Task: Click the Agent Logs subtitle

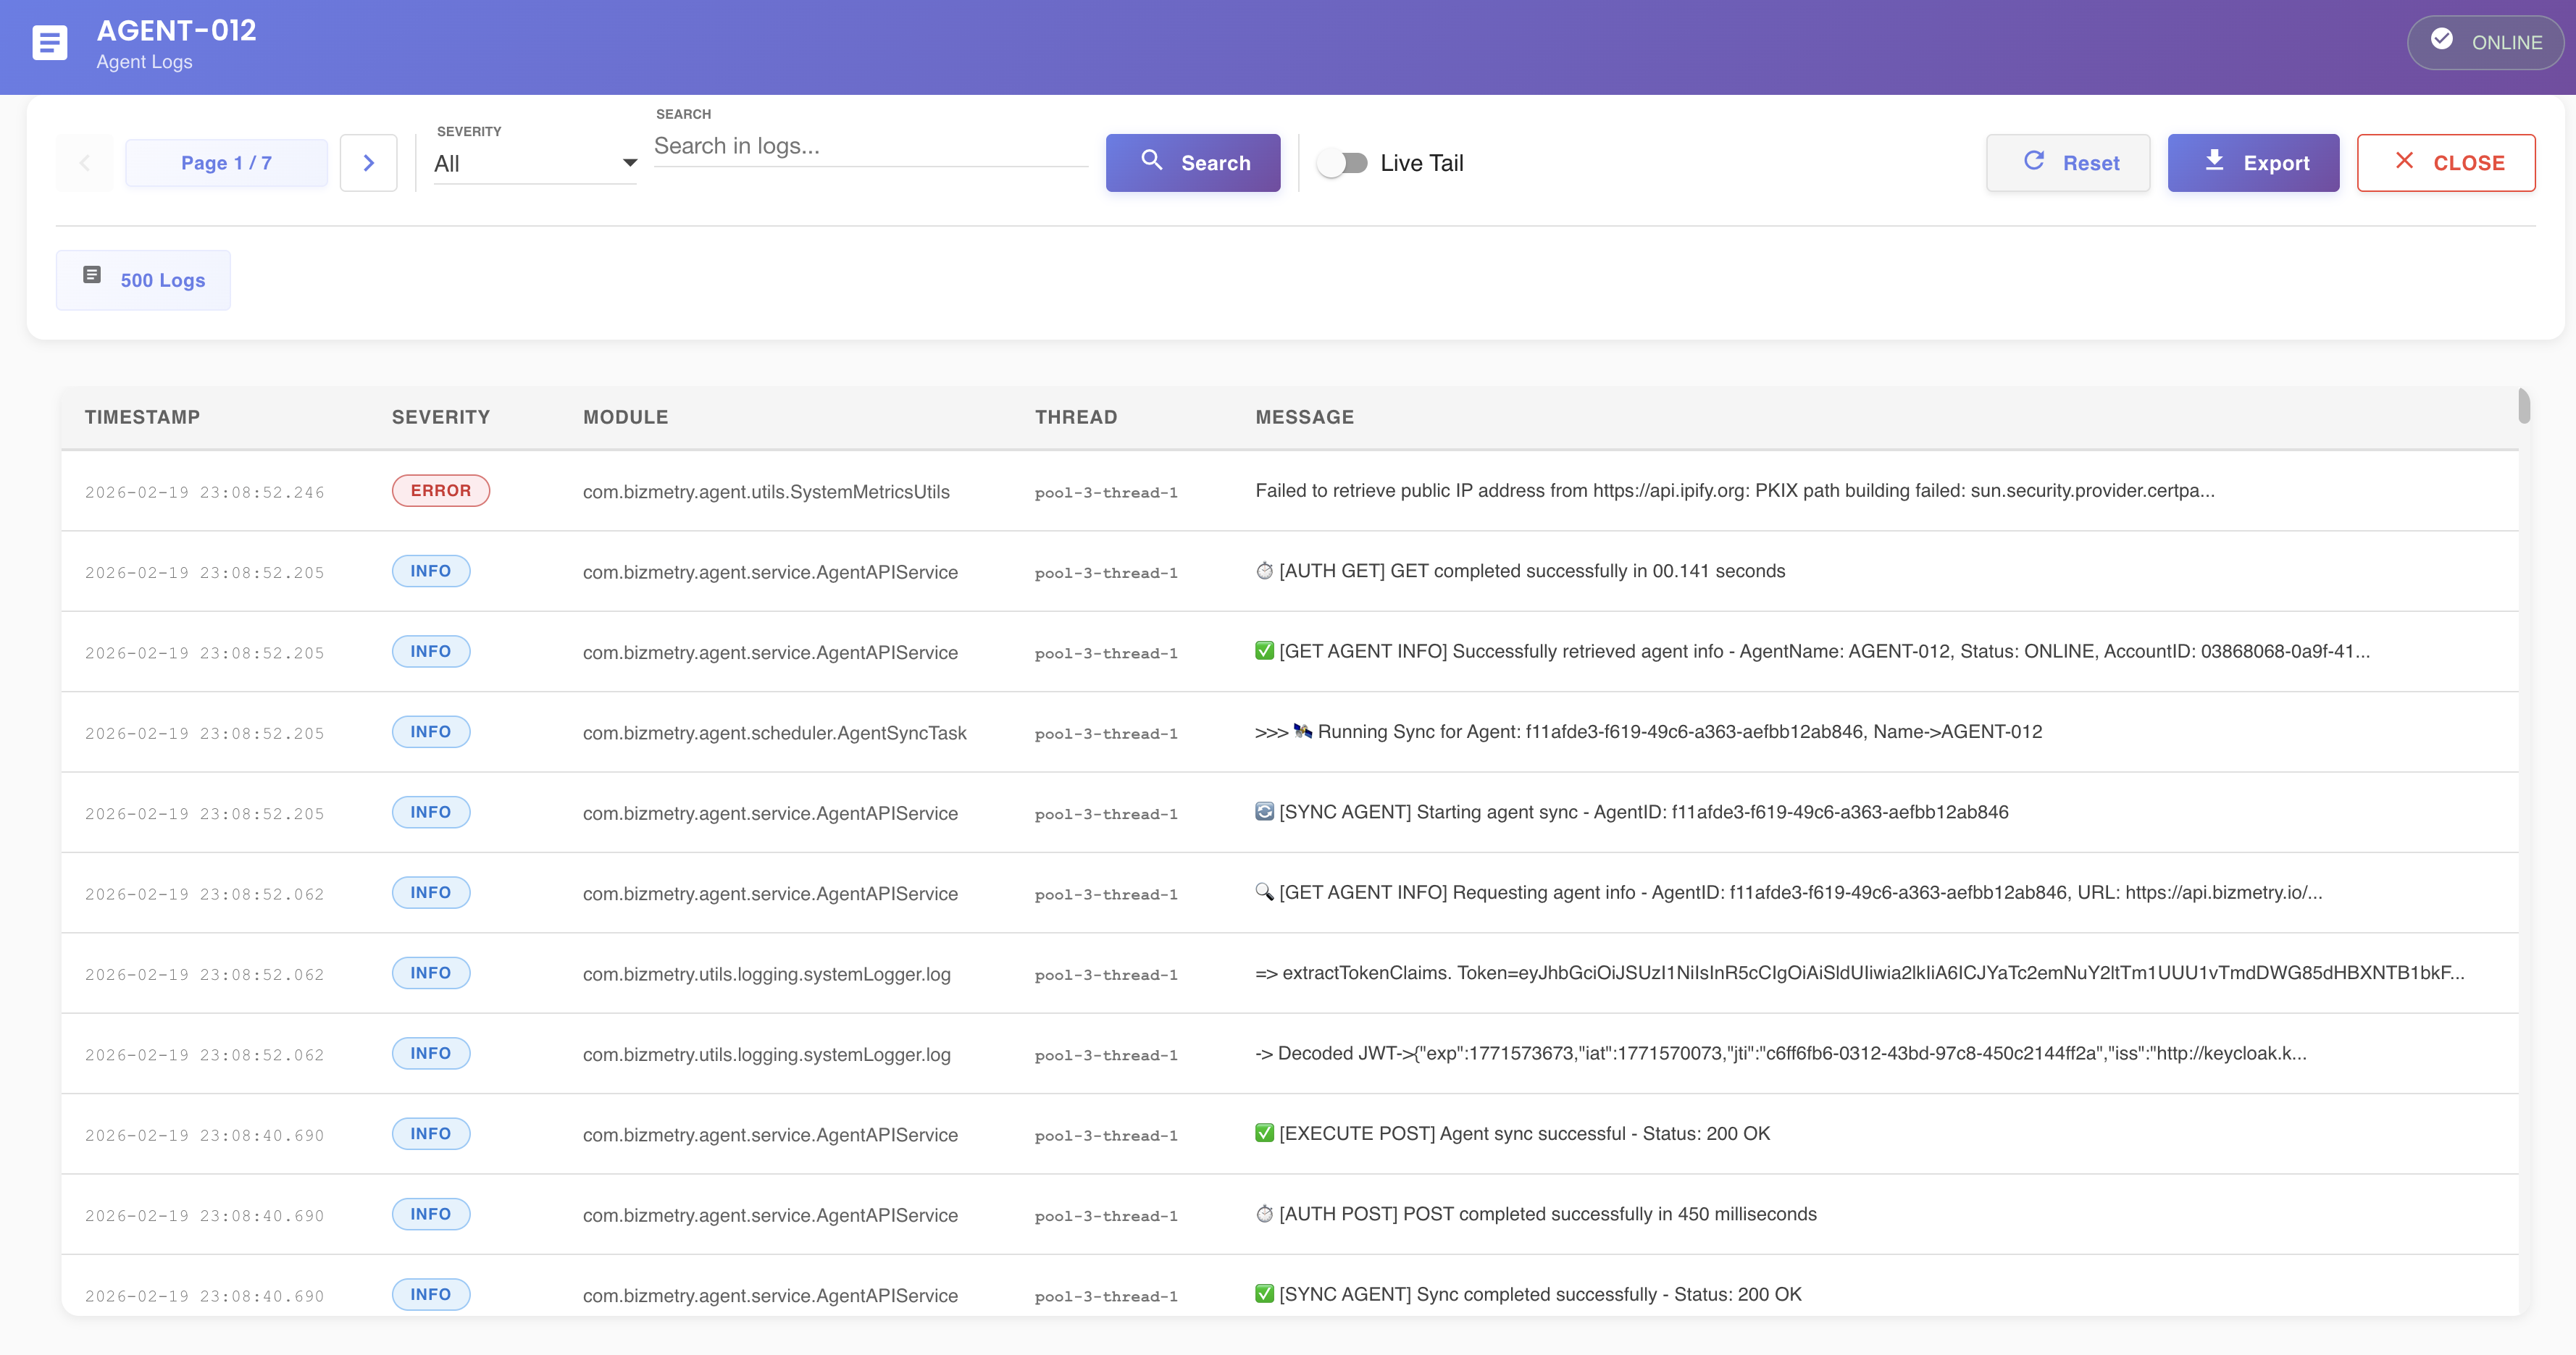Action: click(x=144, y=62)
